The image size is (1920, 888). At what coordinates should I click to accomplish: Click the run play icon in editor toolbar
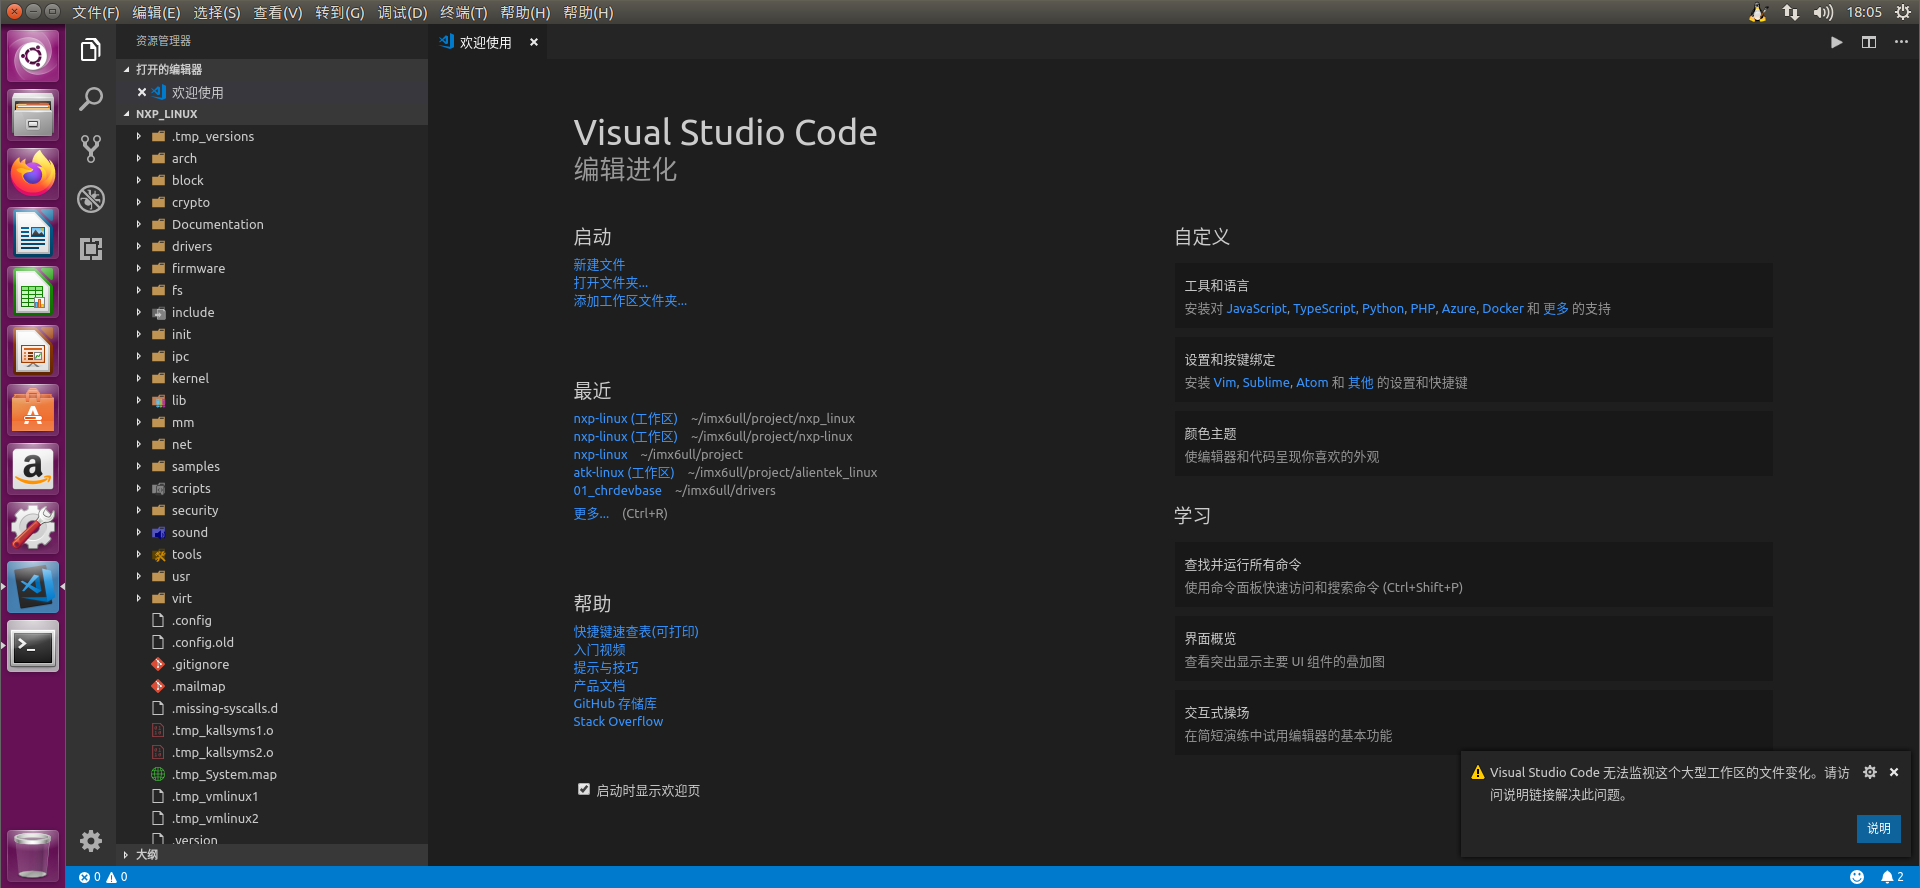point(1836,42)
